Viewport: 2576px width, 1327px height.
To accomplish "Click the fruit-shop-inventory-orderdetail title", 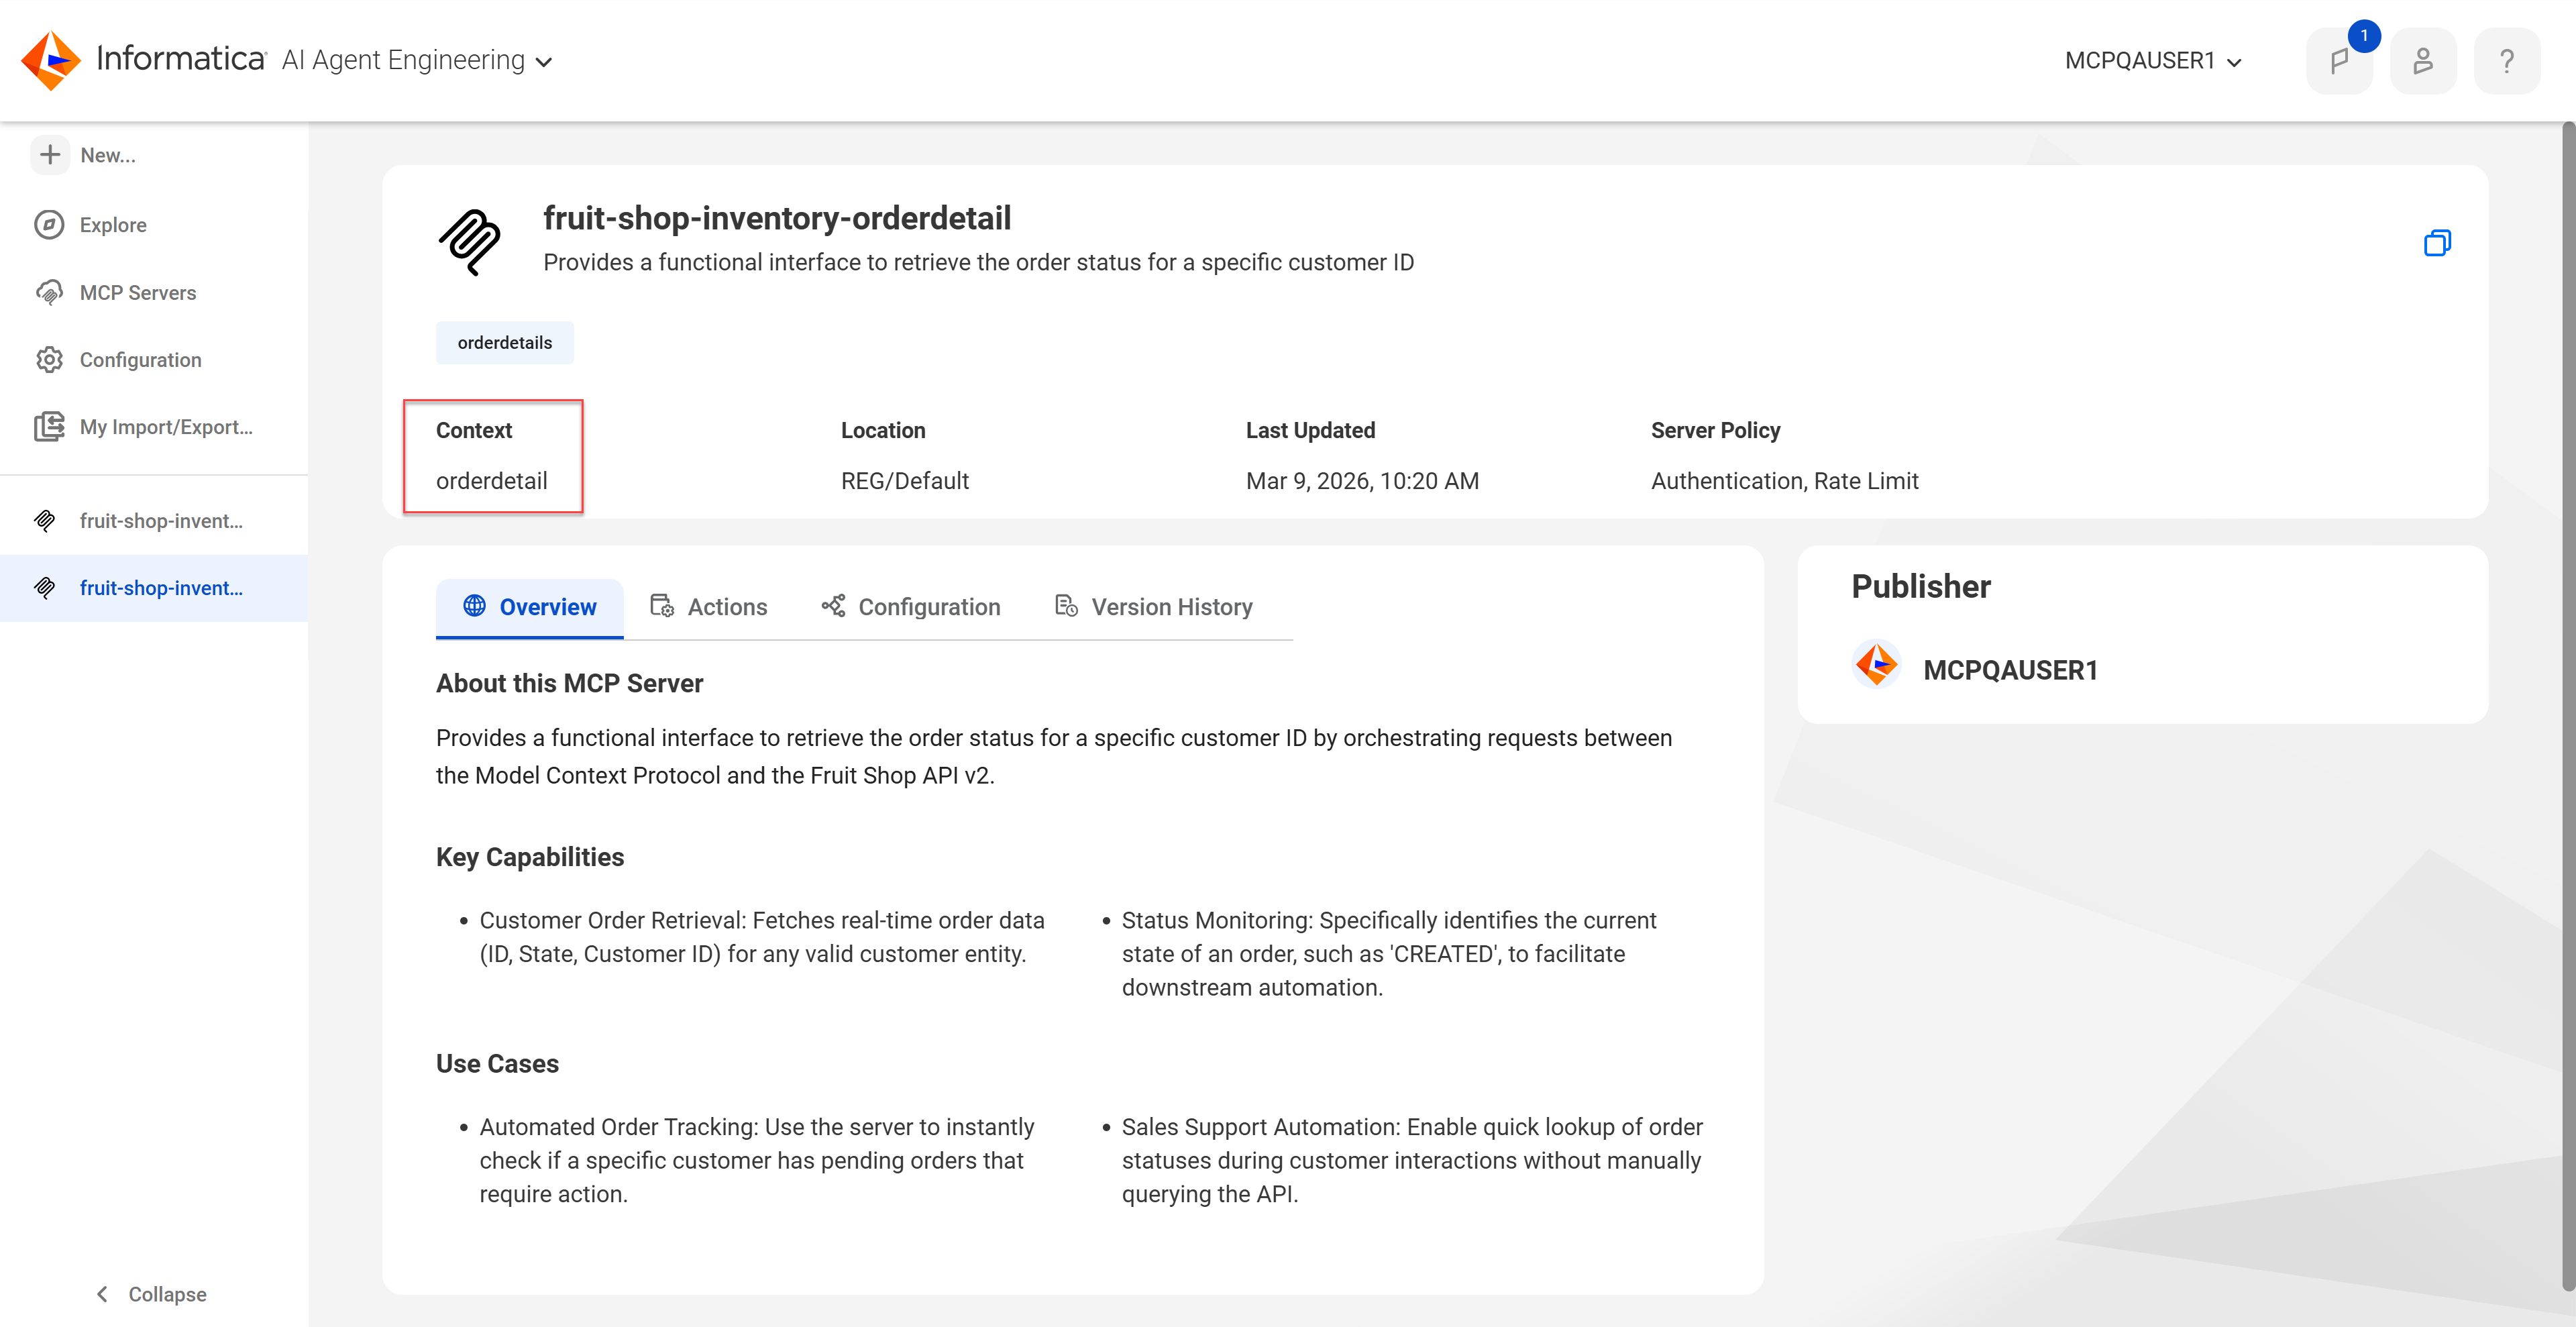I will pos(777,218).
